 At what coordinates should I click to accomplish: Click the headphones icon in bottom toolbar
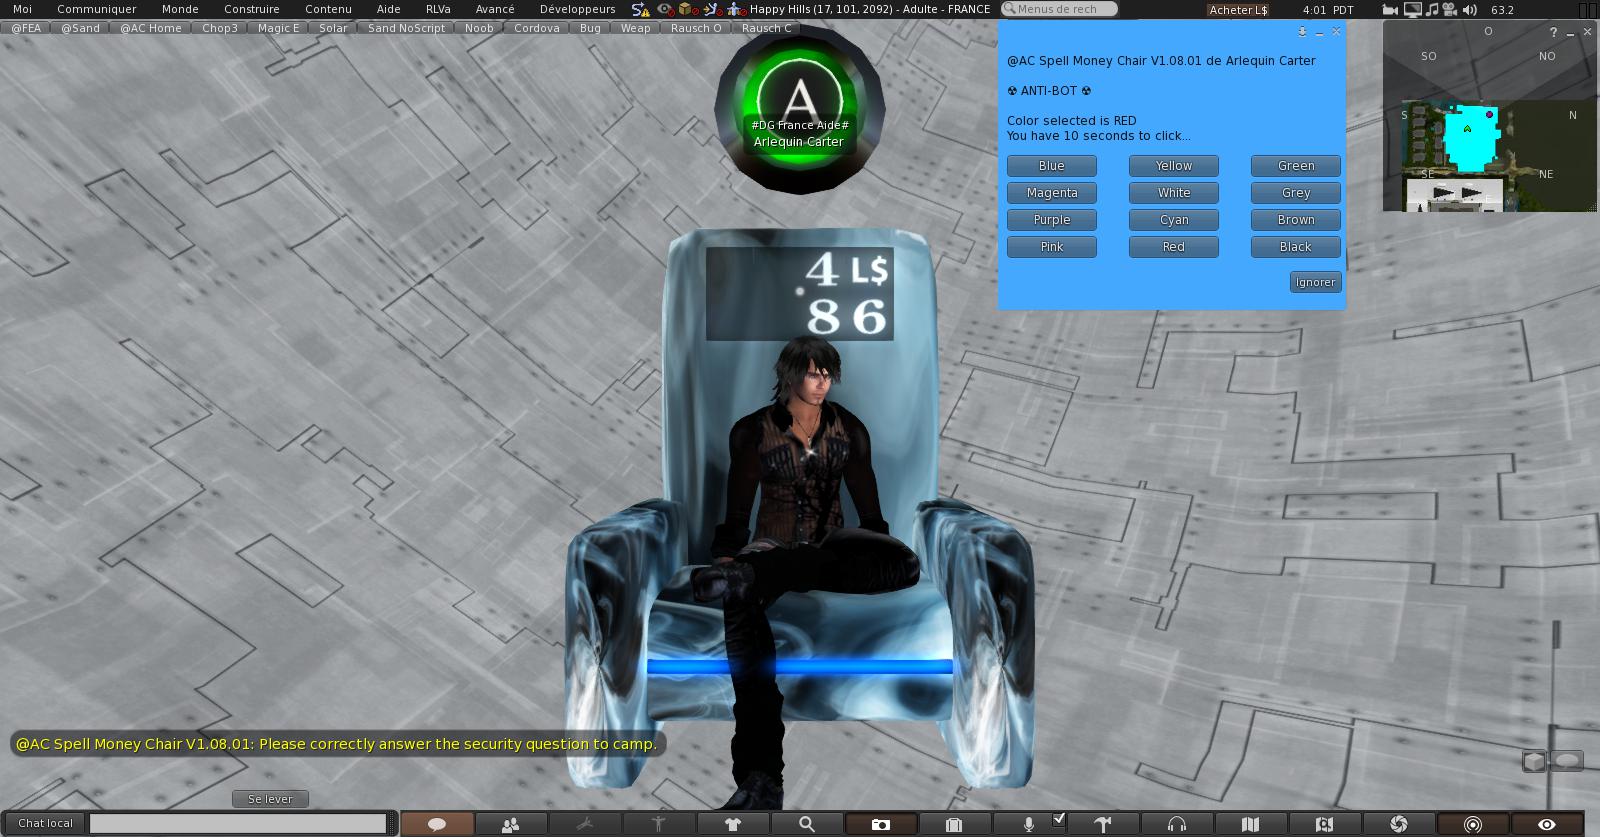[x=1177, y=824]
